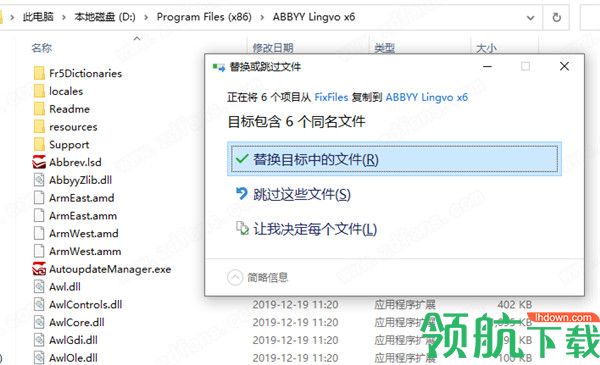Select AwlCore.dll file icon
This screenshot has height=365, width=600.
(x=39, y=322)
